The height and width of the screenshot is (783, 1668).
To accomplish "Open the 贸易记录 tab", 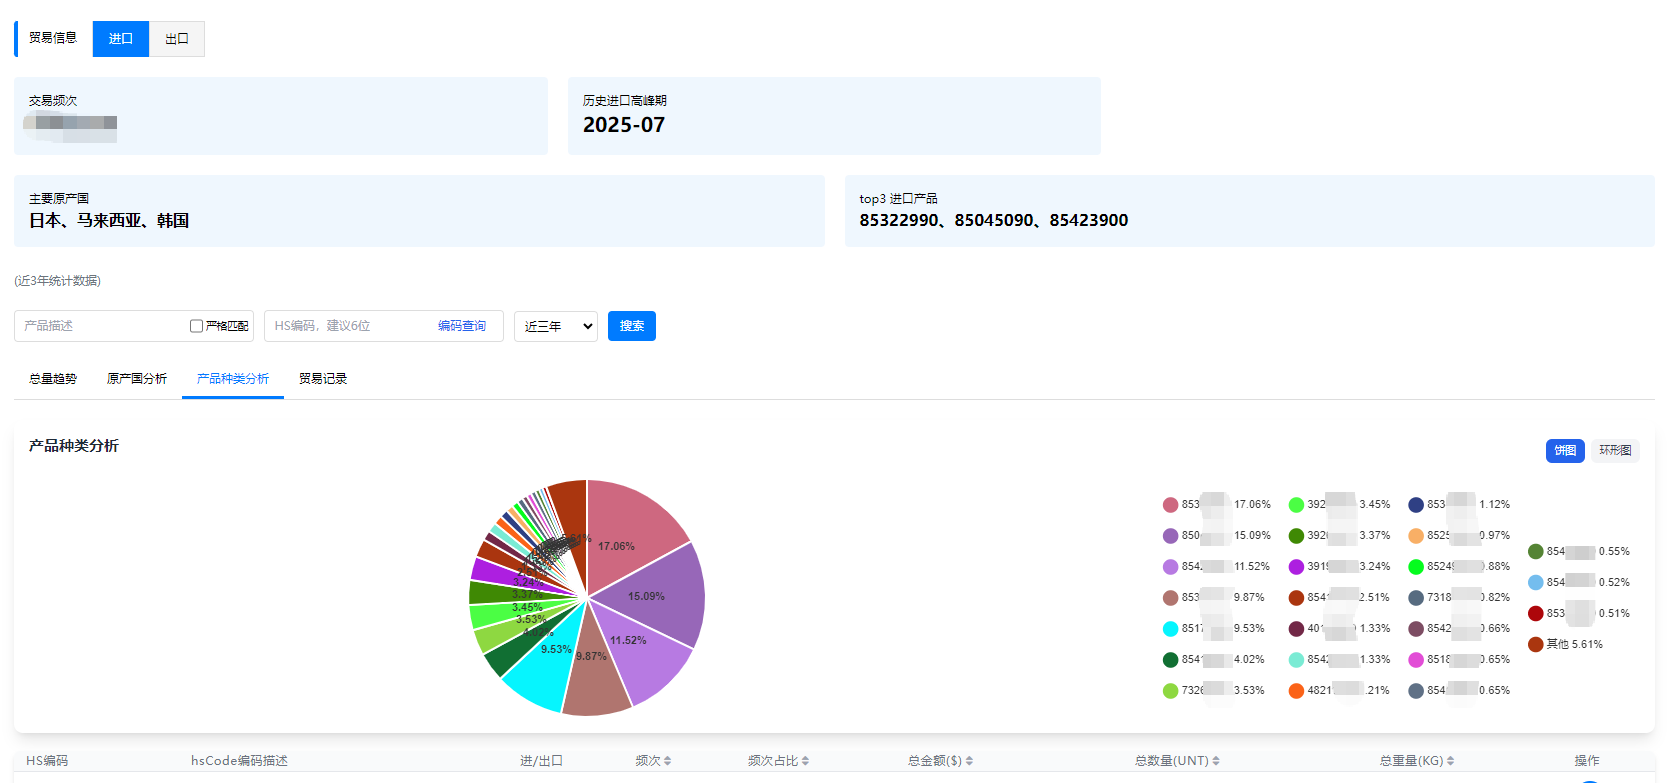I will pyautogui.click(x=323, y=379).
